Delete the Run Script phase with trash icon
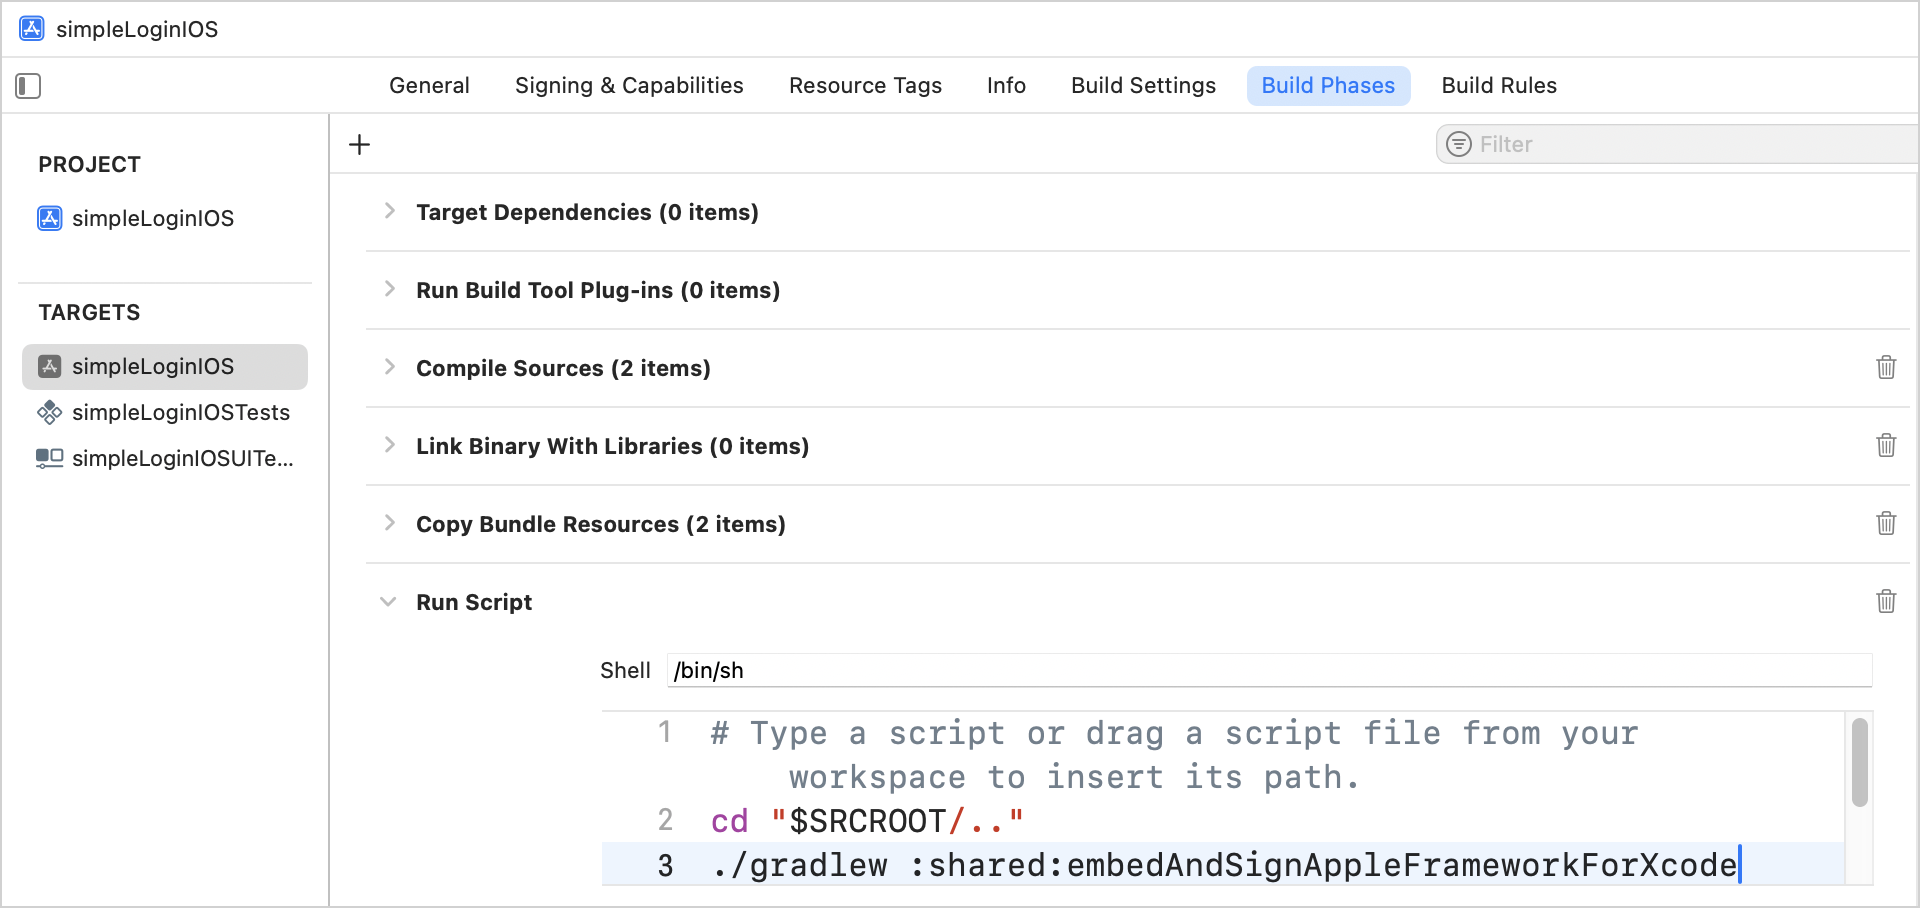1920x908 pixels. [1886, 601]
